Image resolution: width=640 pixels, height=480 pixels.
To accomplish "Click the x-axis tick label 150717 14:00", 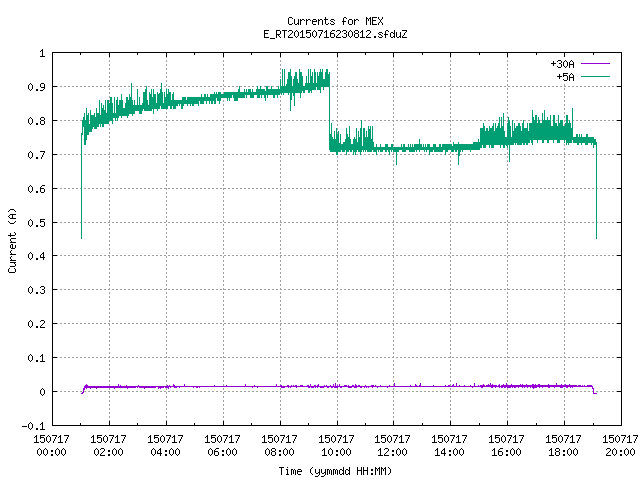I will point(449,446).
